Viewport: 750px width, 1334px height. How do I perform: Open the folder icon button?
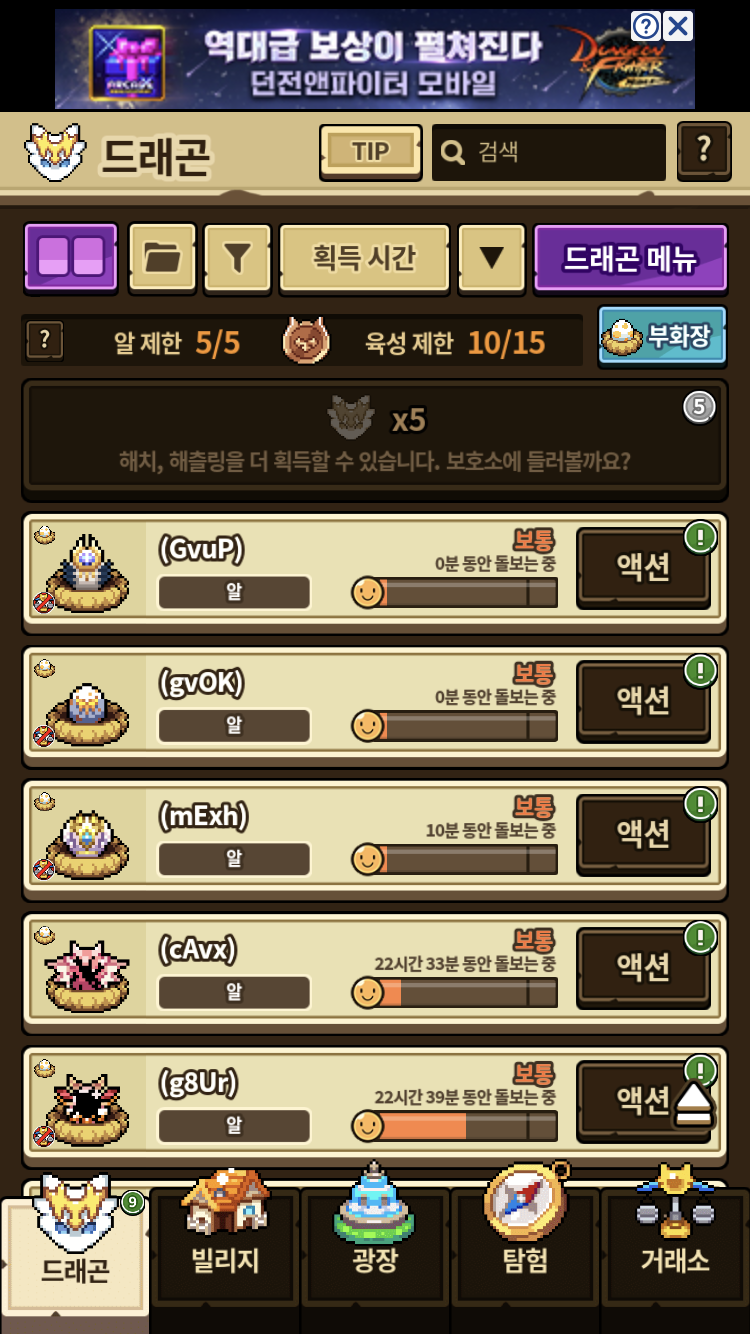pos(163,257)
